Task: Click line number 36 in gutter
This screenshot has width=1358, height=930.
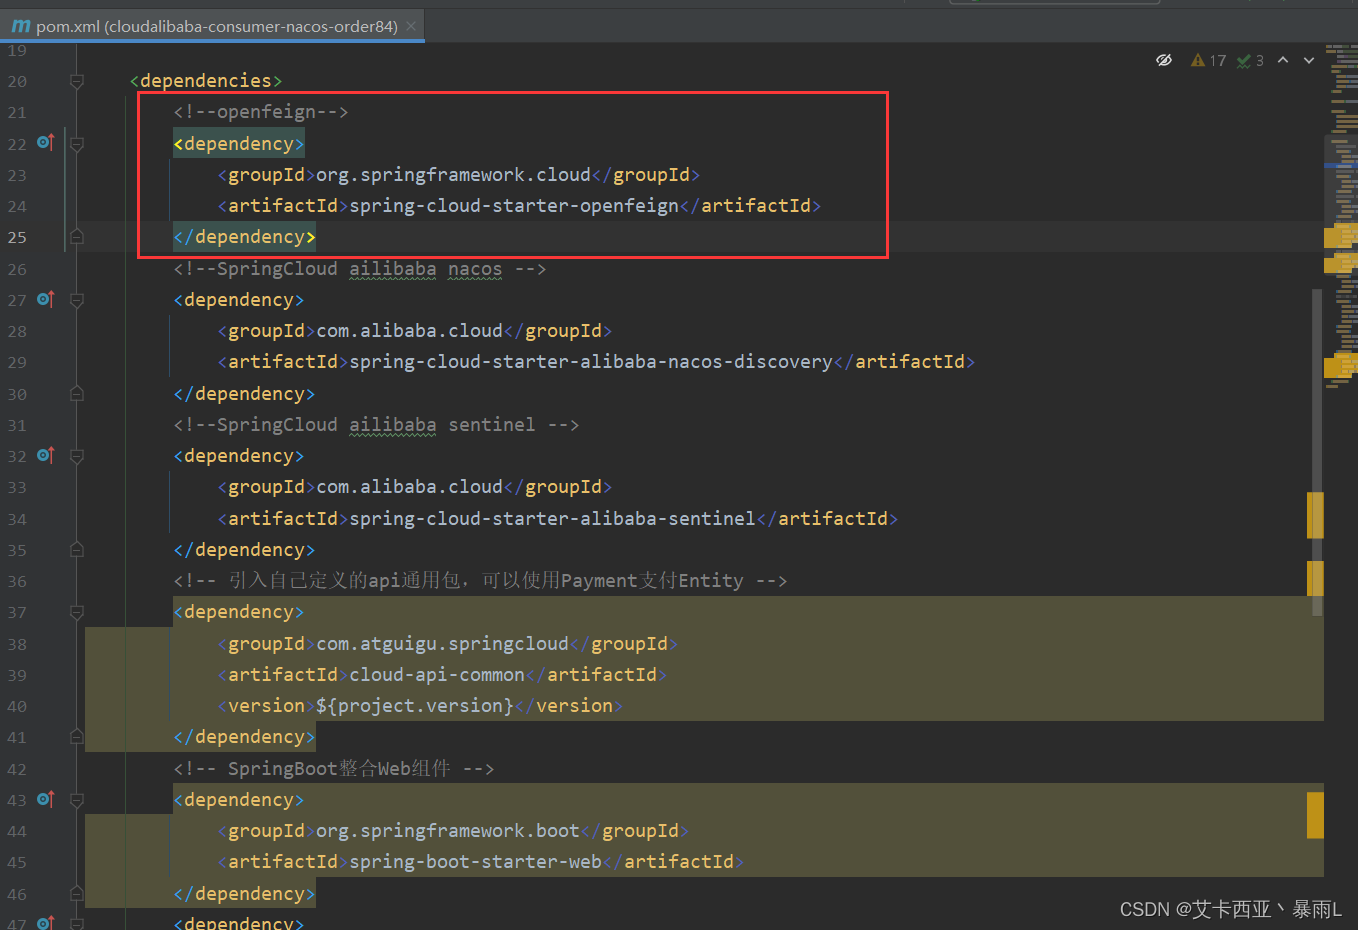Action: click(x=17, y=581)
